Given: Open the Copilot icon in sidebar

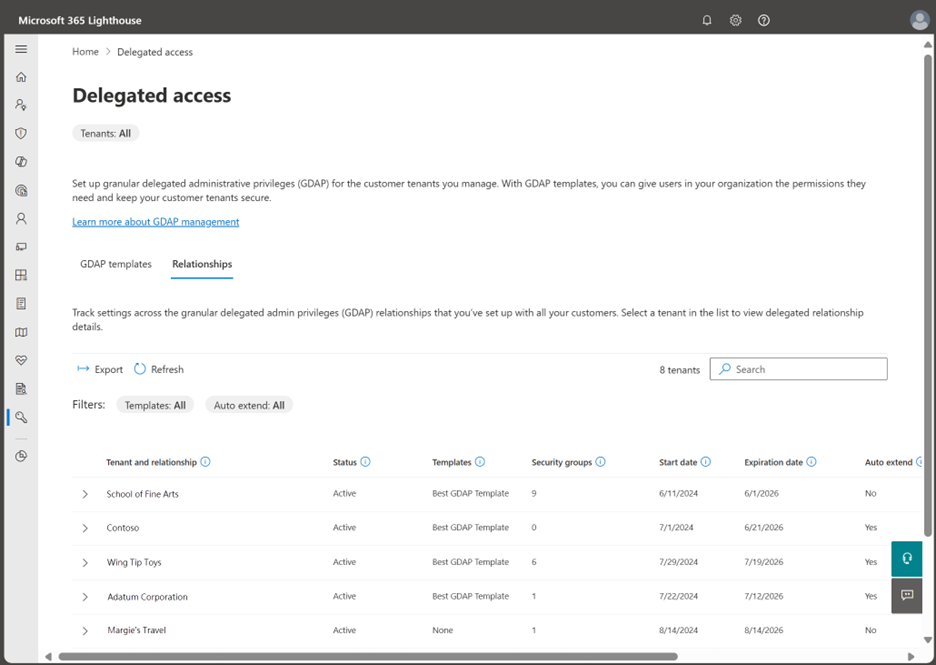Looking at the screenshot, I should (x=21, y=162).
